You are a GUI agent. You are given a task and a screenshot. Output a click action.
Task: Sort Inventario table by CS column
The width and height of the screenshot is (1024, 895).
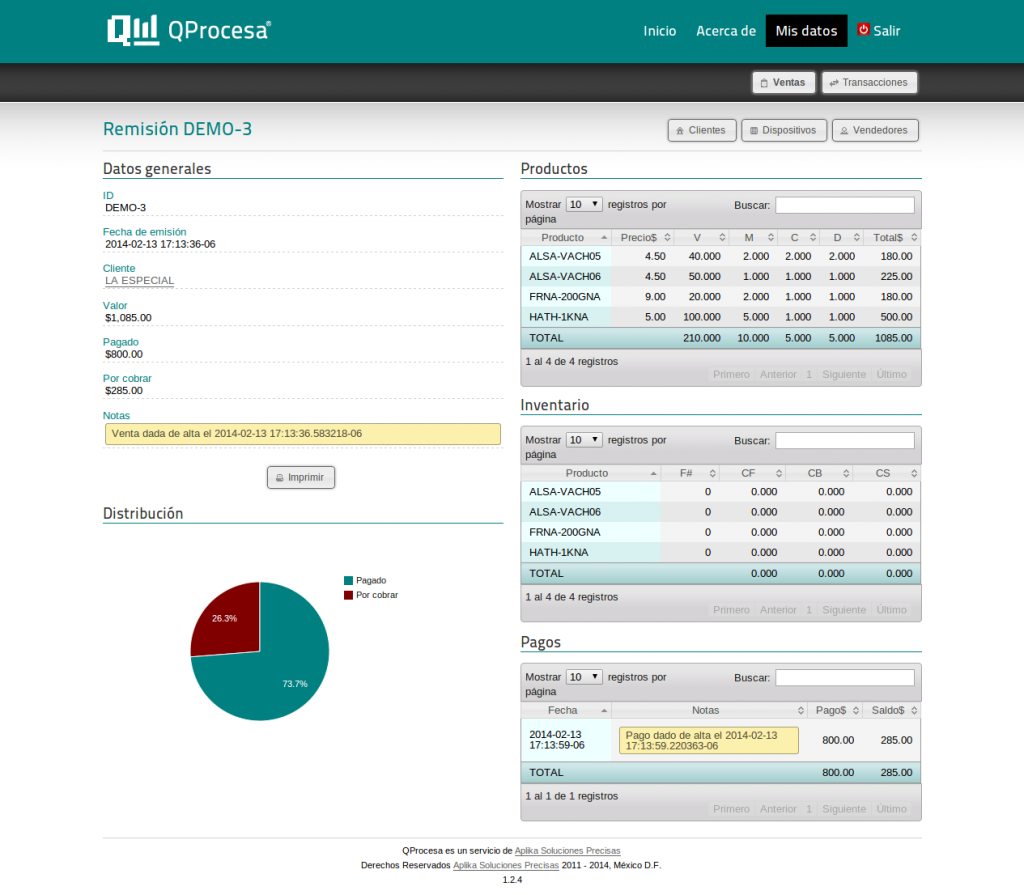point(887,474)
